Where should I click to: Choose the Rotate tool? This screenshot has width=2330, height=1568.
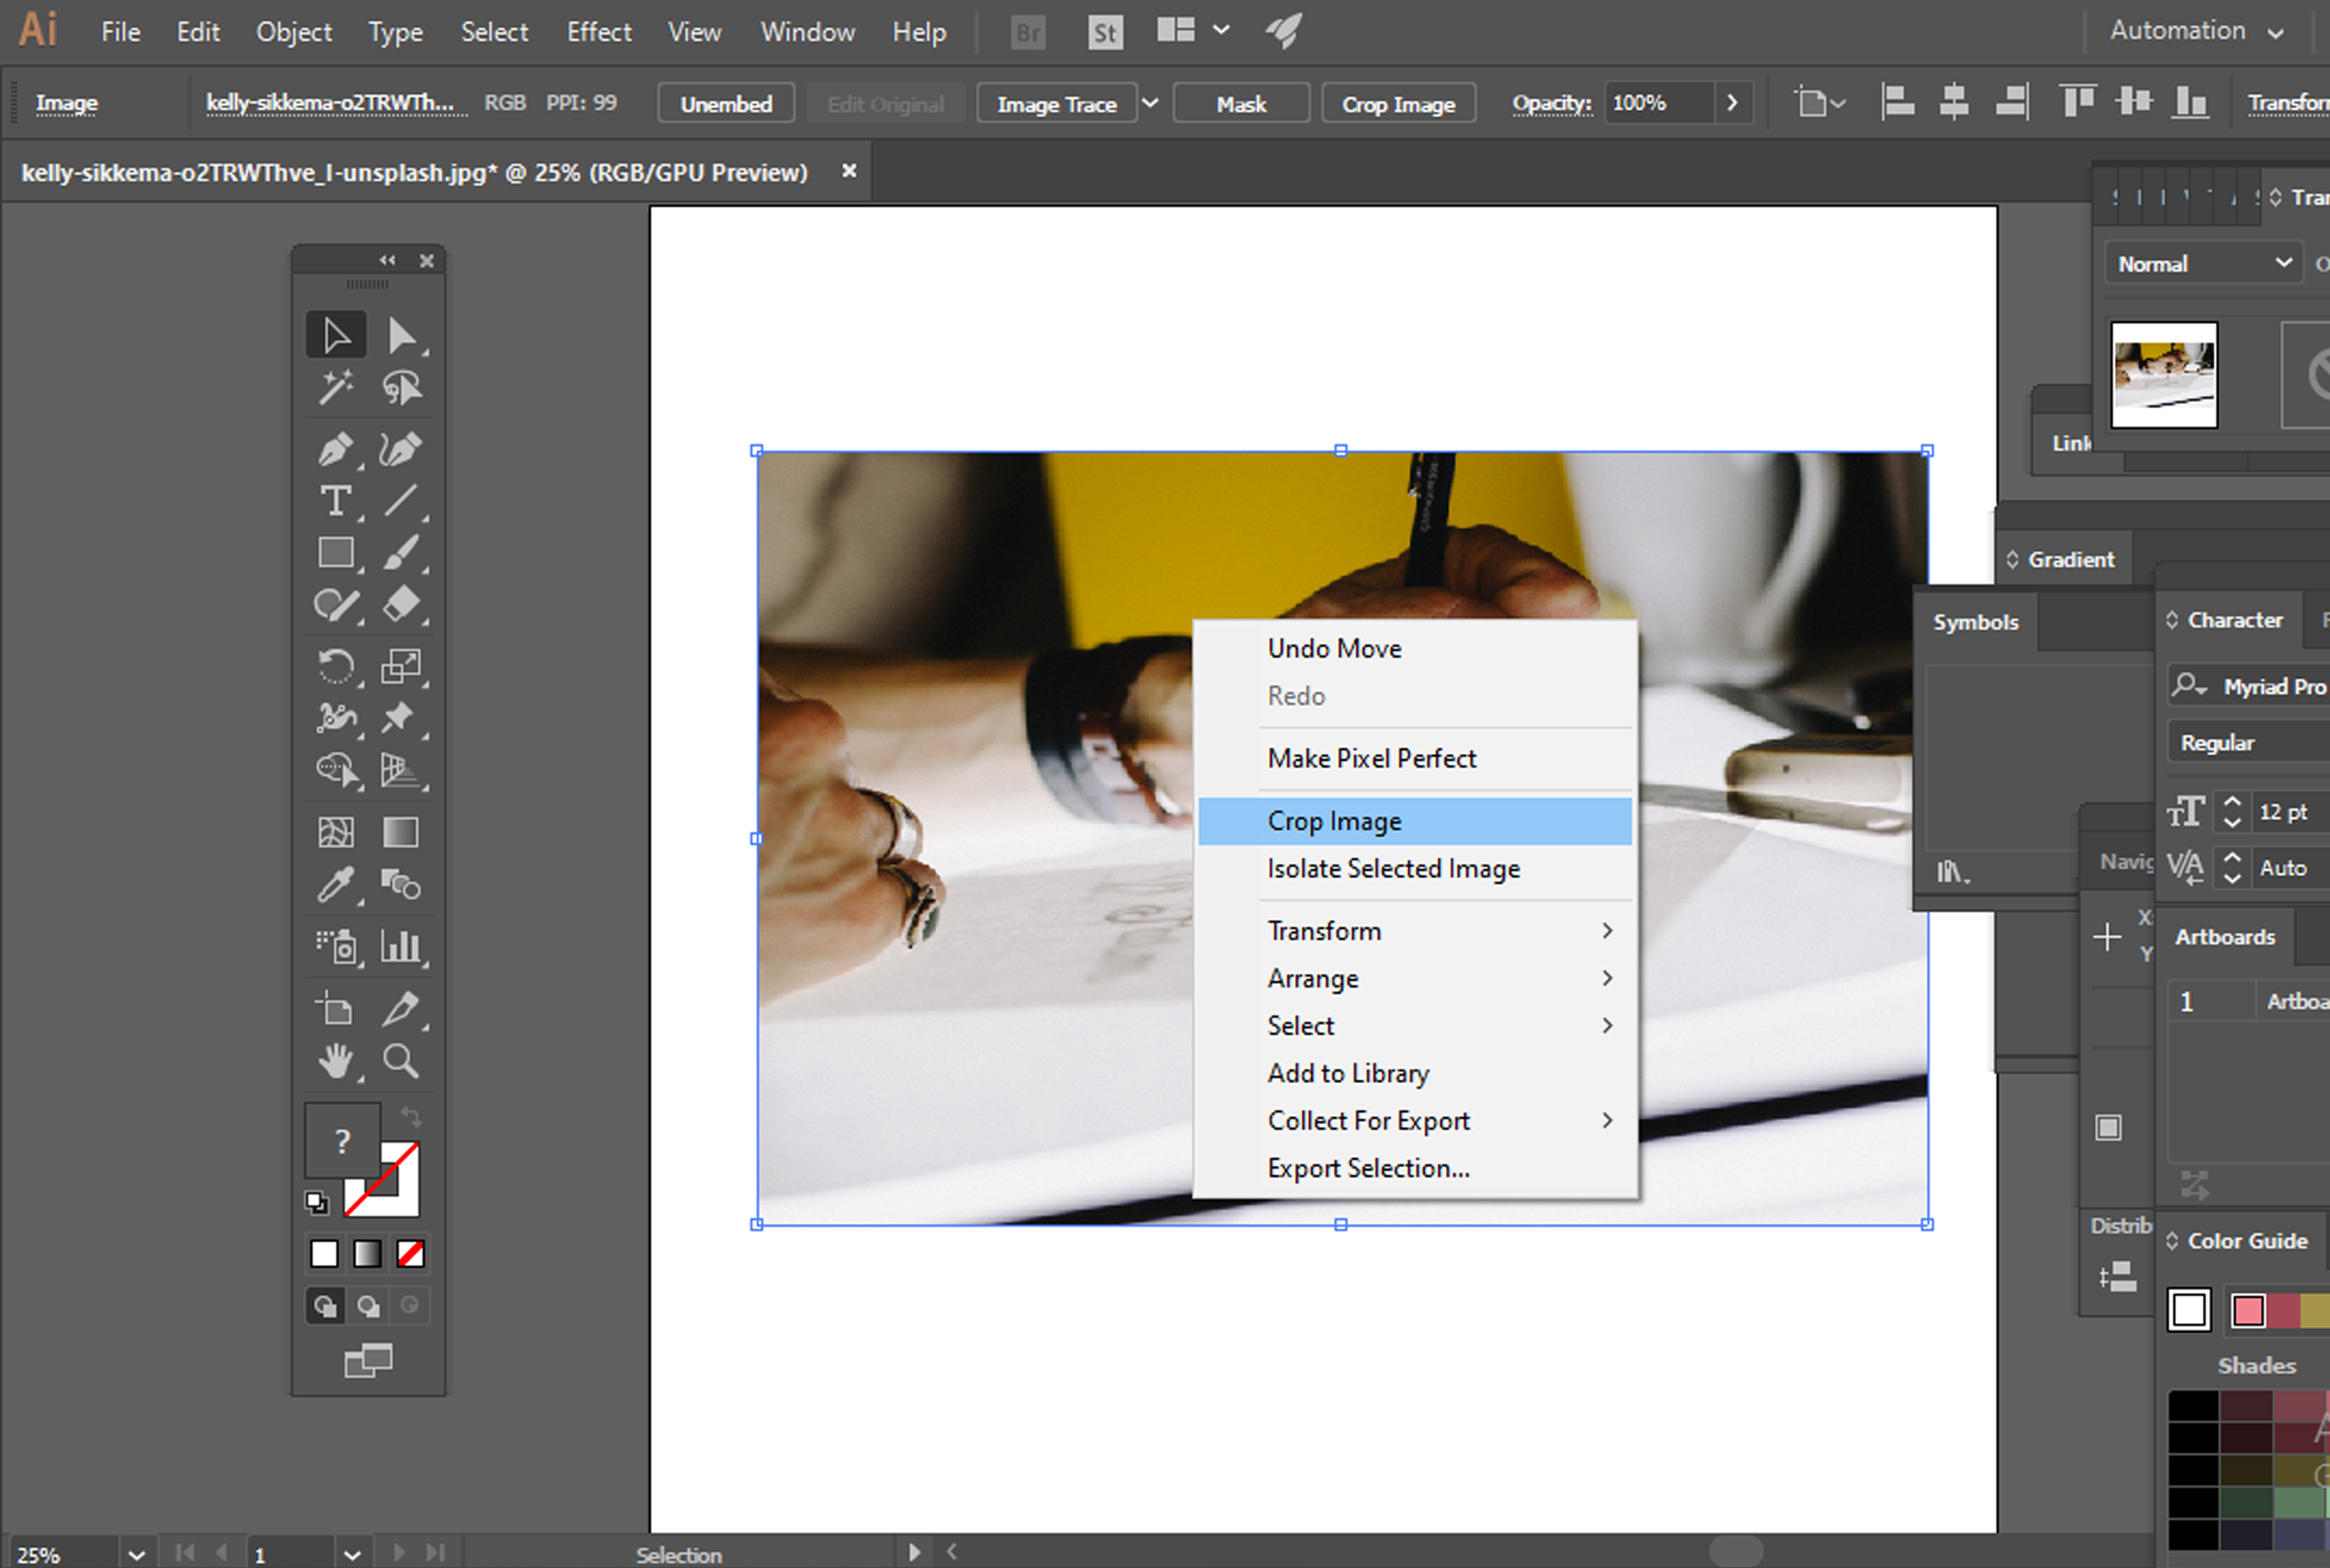[336, 666]
